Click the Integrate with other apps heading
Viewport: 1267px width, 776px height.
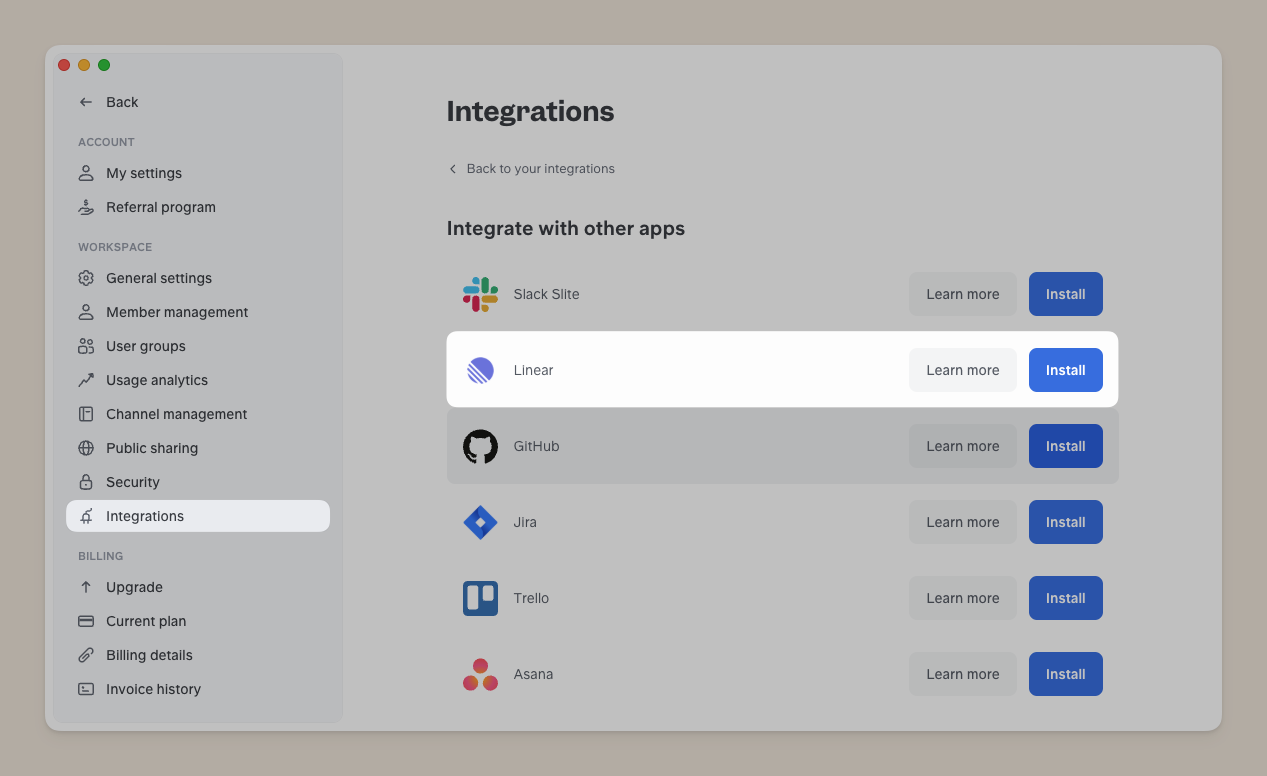click(x=566, y=229)
